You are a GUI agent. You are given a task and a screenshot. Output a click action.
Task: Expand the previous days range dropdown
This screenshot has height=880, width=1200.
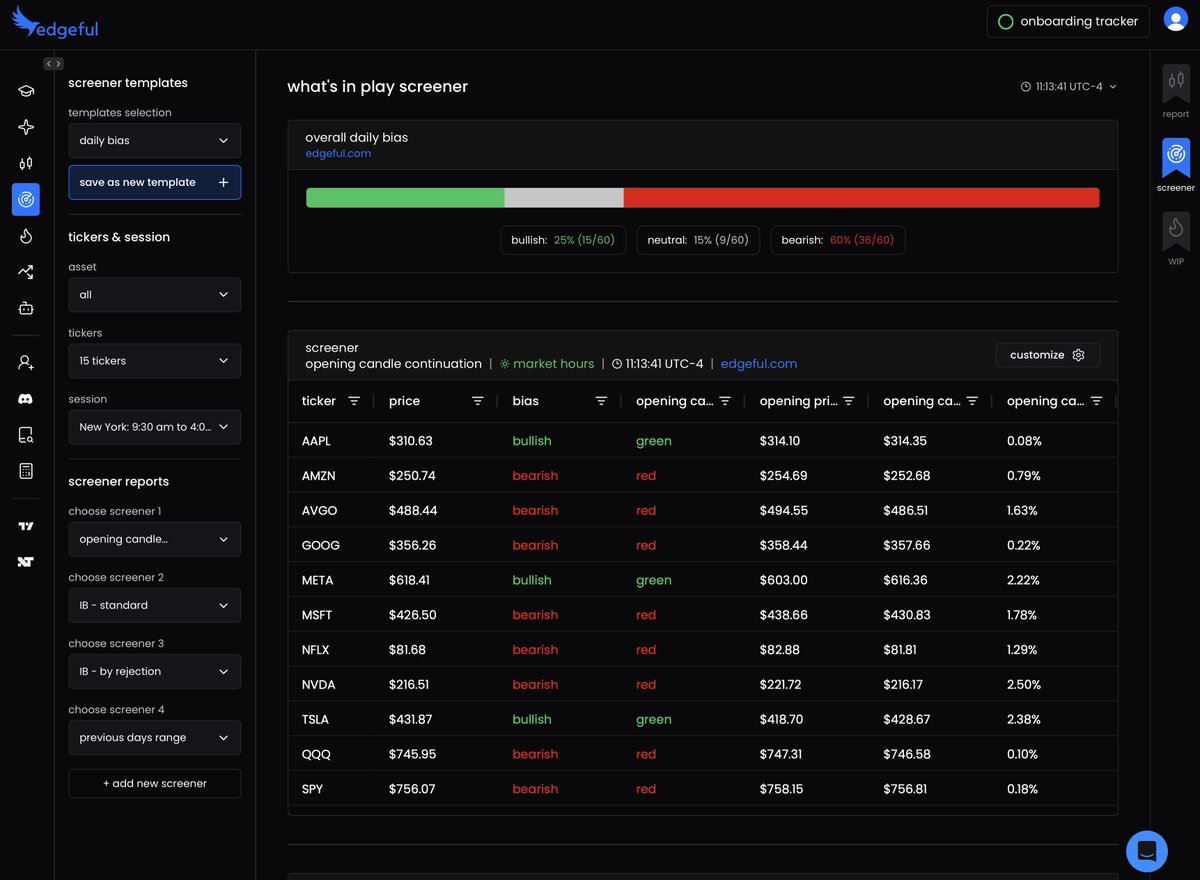tap(155, 738)
